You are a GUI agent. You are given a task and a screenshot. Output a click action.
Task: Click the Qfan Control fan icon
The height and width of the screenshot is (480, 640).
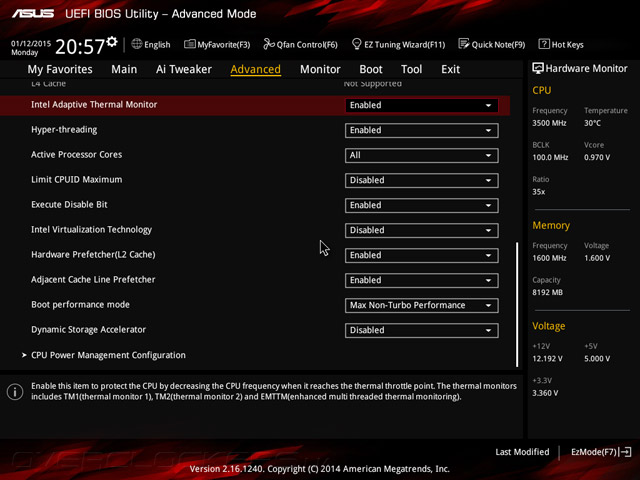tap(269, 44)
